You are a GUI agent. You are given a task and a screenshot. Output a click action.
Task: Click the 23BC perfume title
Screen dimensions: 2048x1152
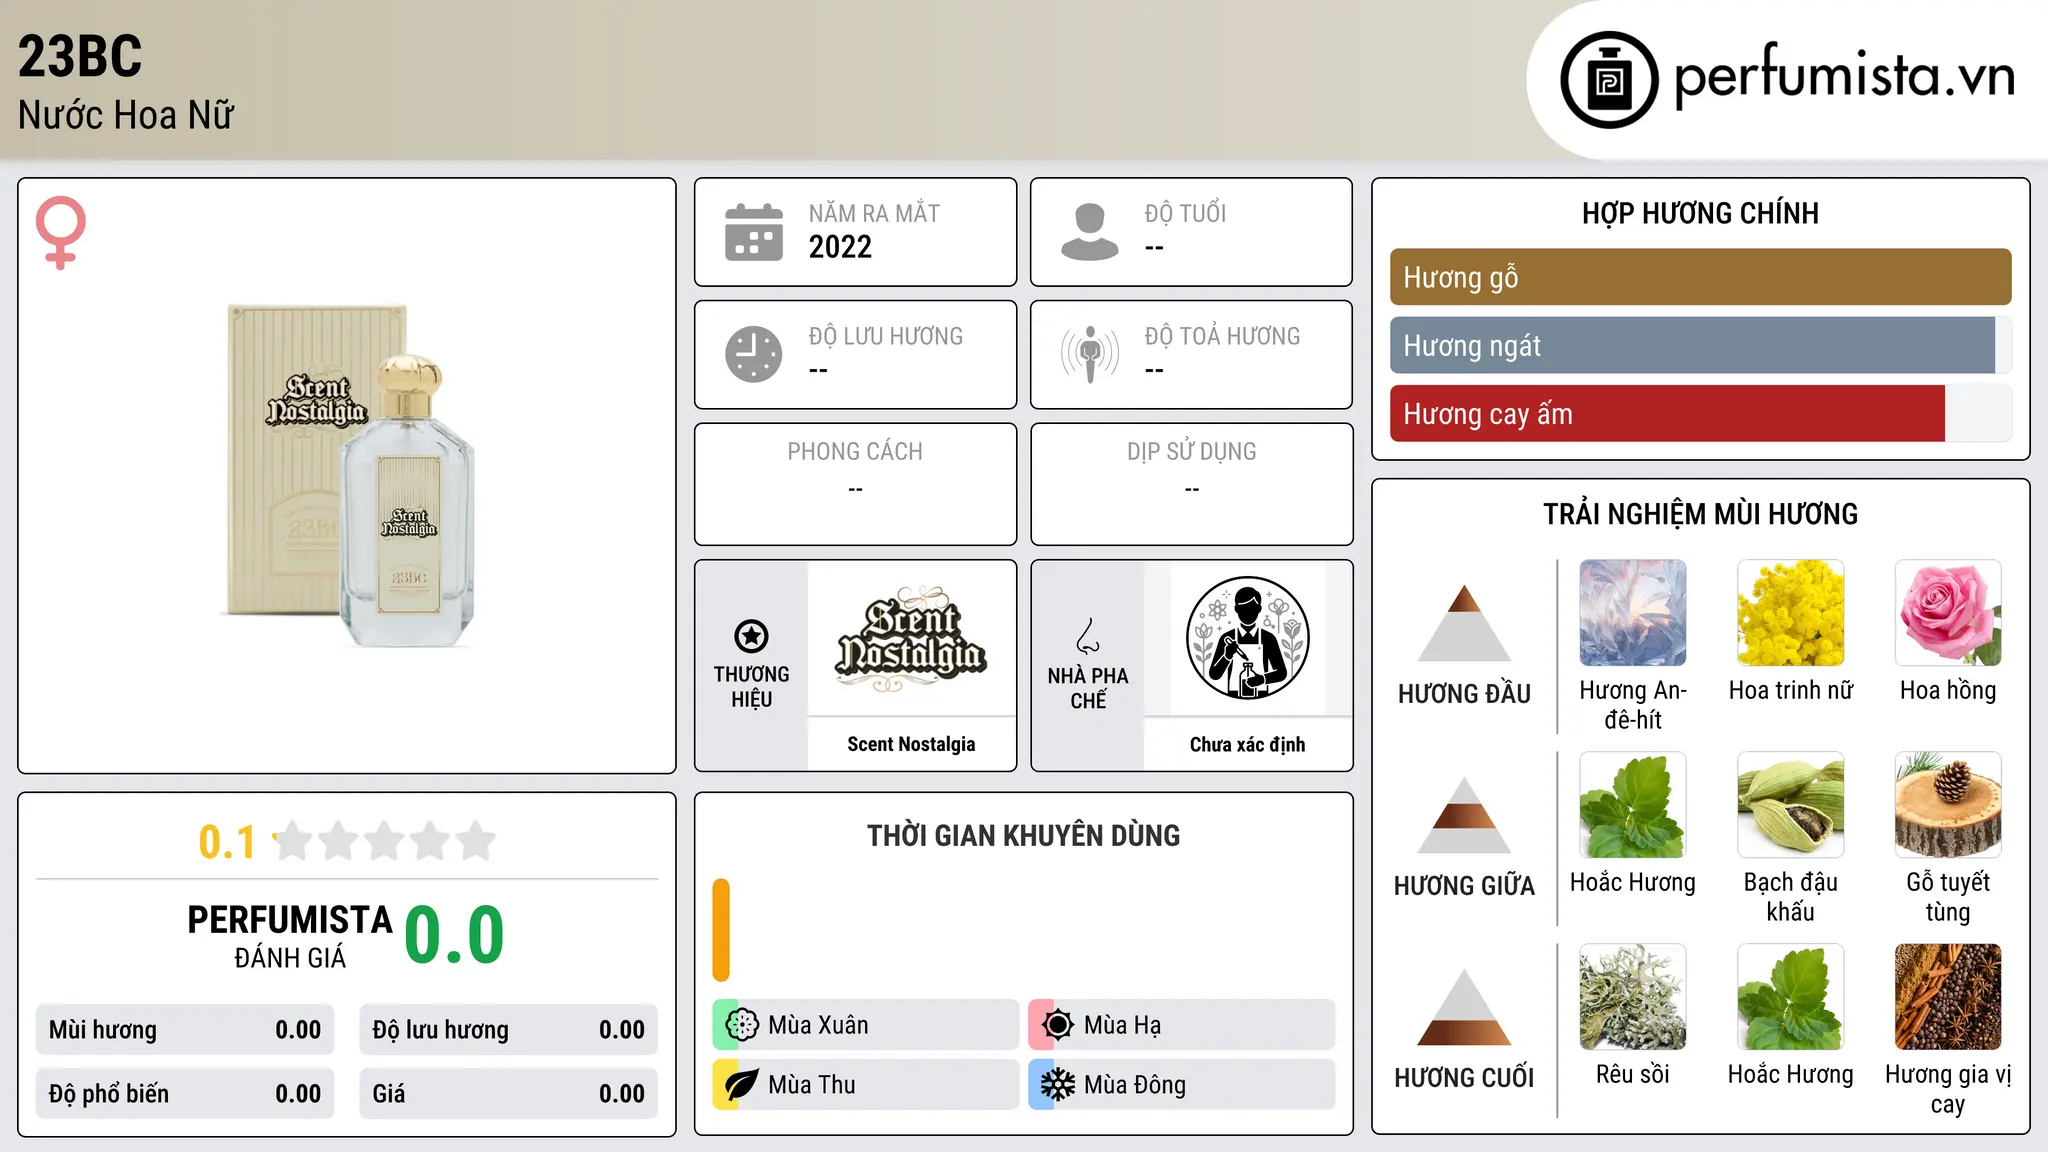click(80, 56)
